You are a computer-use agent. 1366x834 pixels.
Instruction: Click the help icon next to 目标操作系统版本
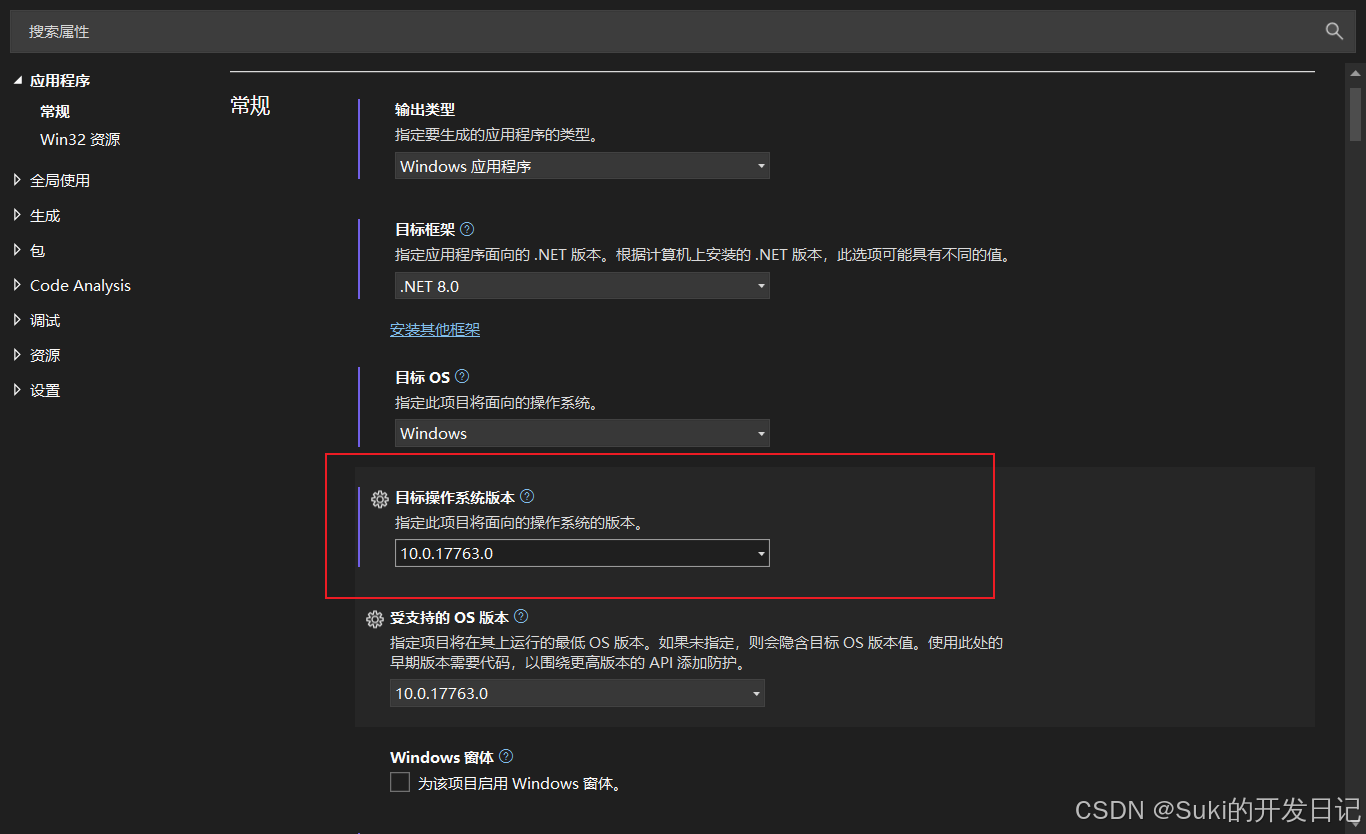tap(527, 496)
